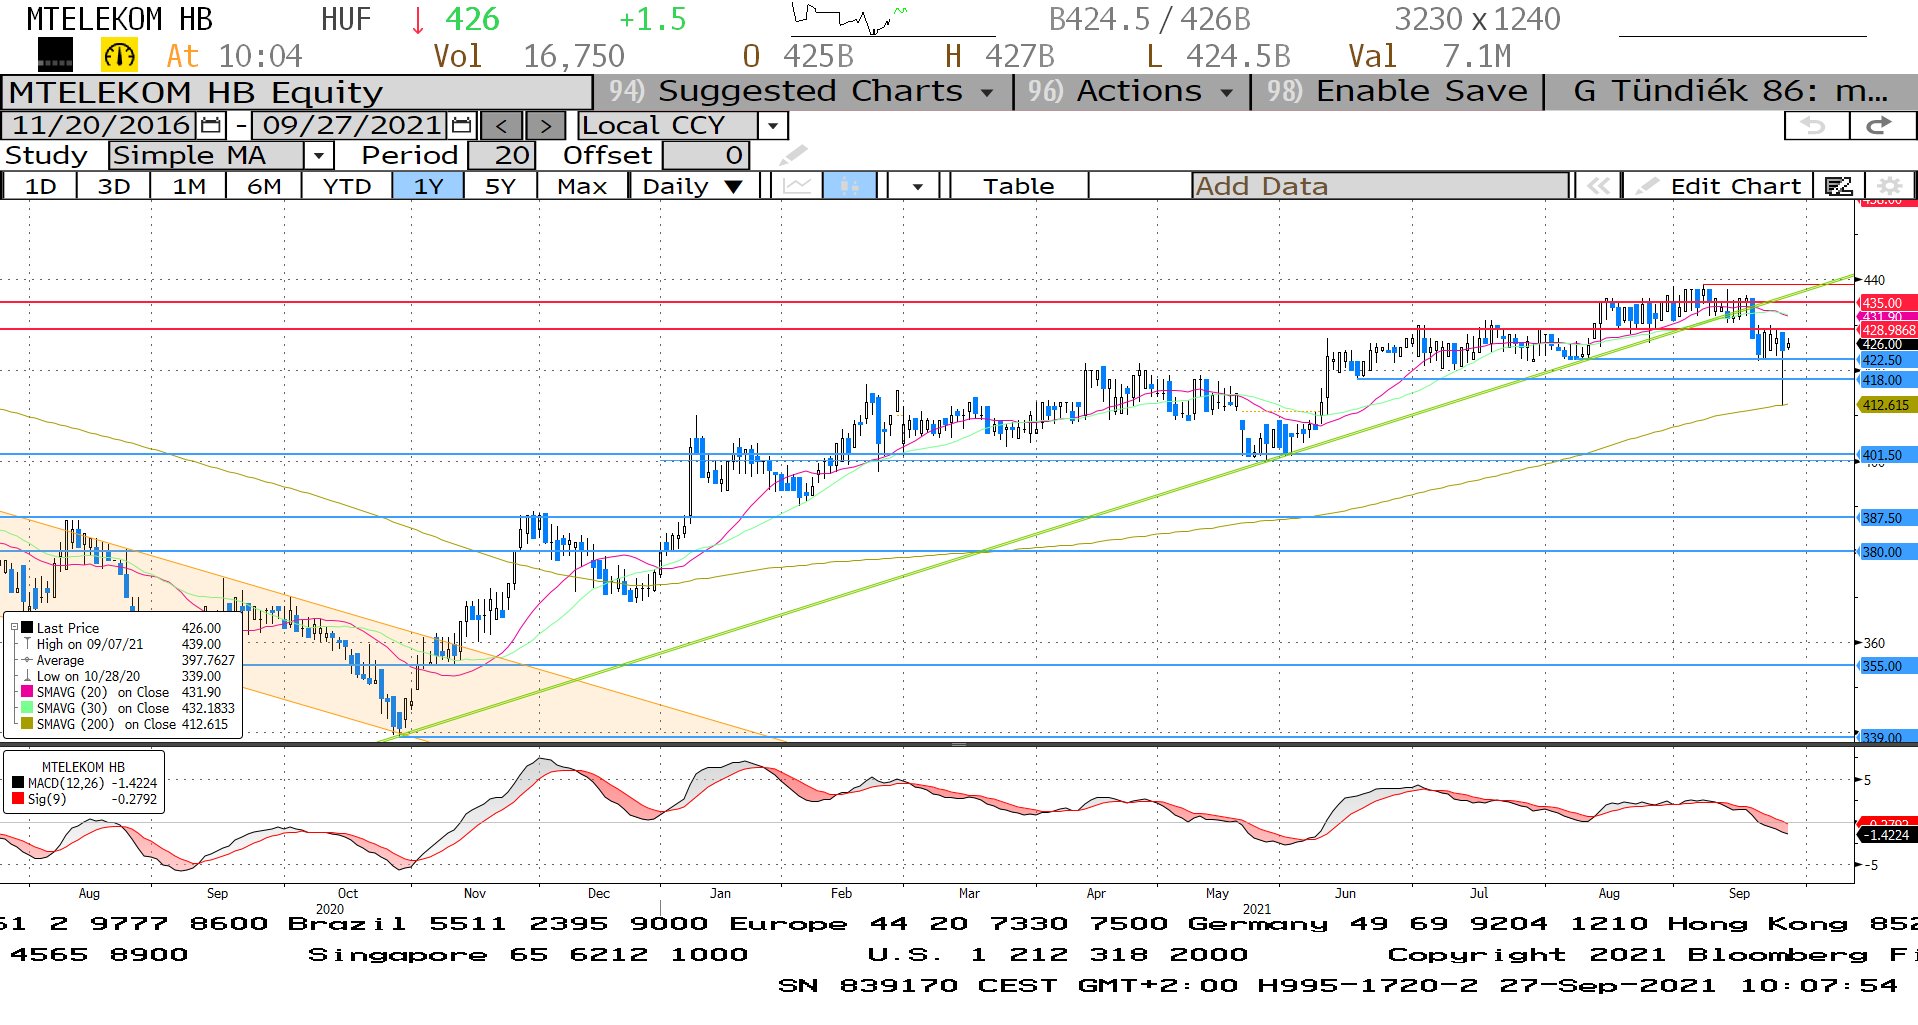The width and height of the screenshot is (1918, 1025).
Task: Select the candlestick chart icon
Action: [850, 186]
